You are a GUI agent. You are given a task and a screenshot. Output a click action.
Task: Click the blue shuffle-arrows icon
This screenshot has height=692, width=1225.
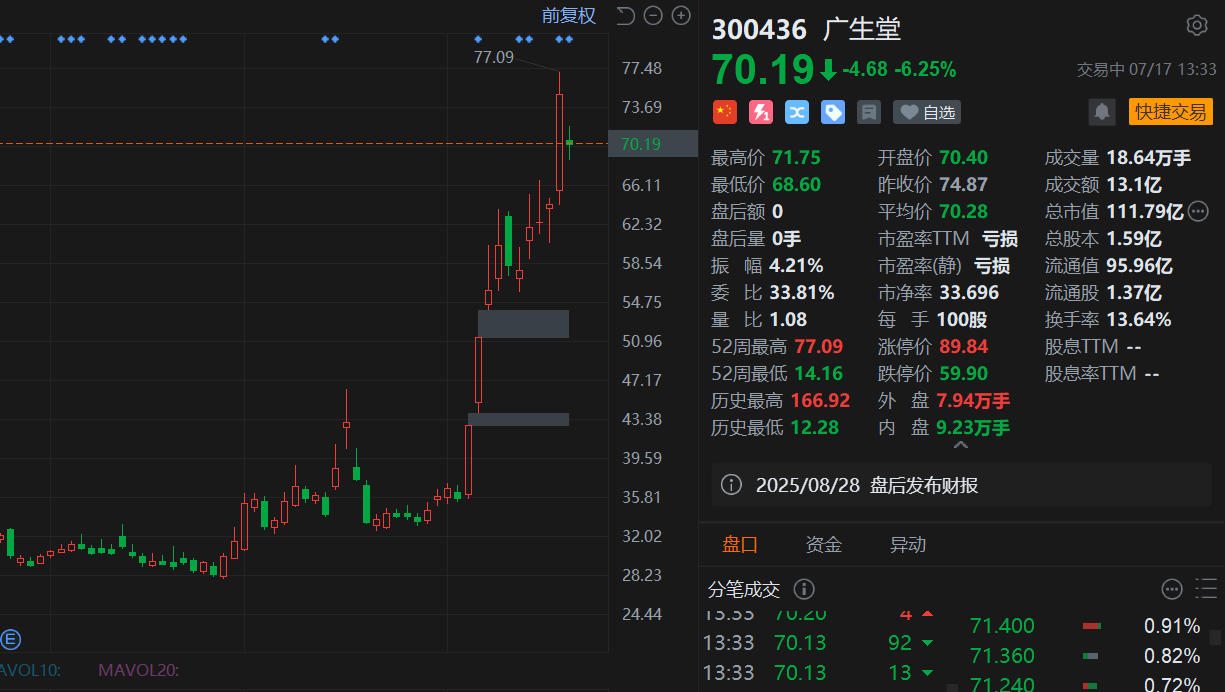click(x=797, y=112)
